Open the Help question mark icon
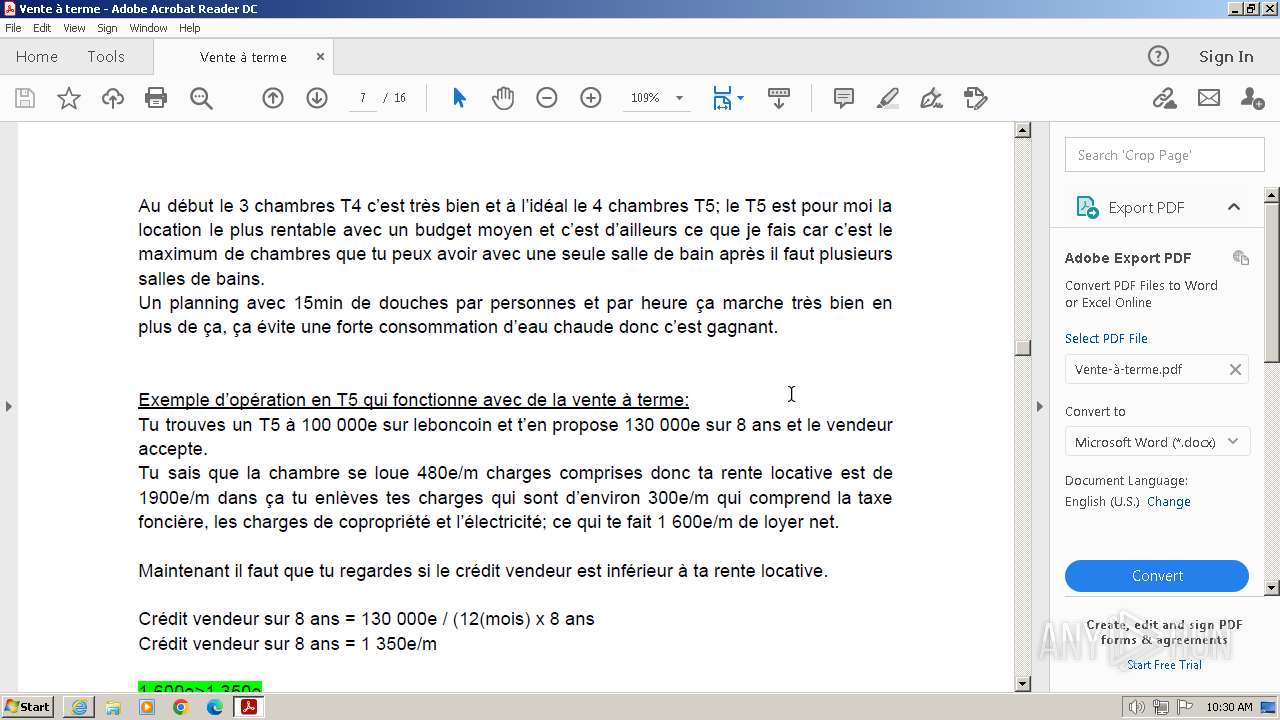 click(x=1158, y=57)
